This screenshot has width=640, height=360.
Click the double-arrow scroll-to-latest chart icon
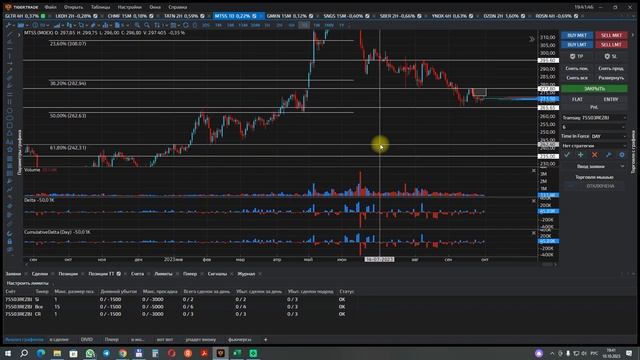[531, 39]
